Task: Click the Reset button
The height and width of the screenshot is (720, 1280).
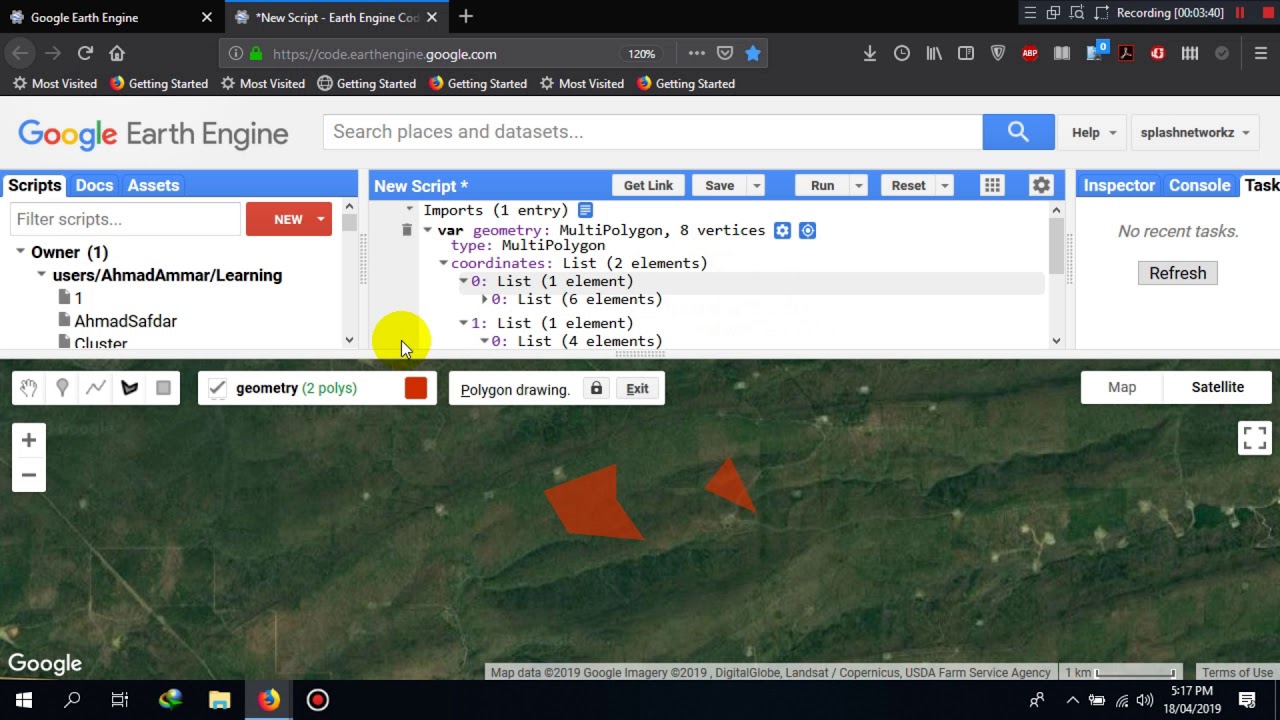Action: (908, 185)
